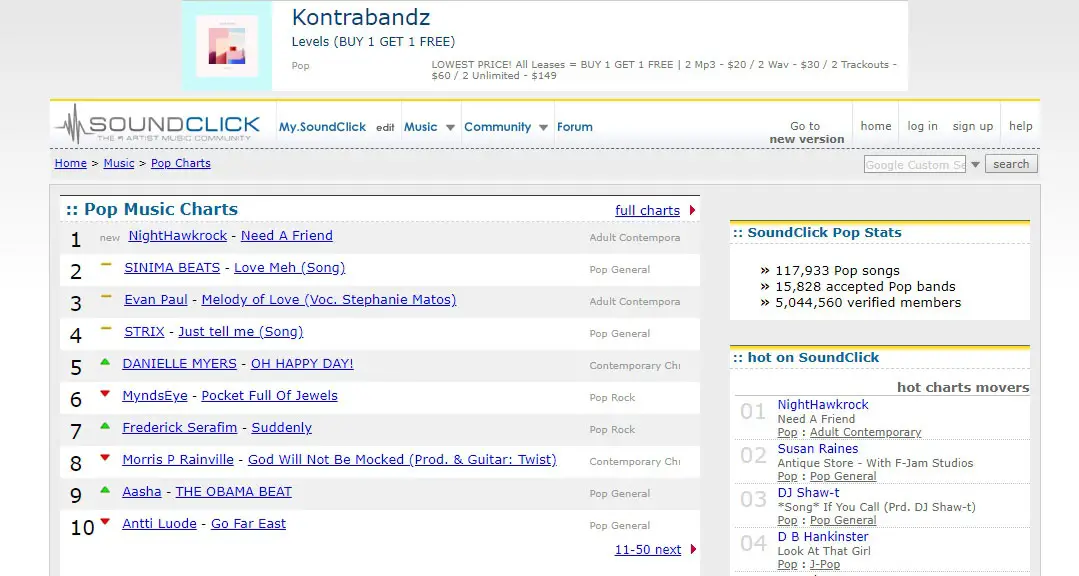Click "117,933 Pop songs" stat text
1079x576 pixels.
click(837, 270)
